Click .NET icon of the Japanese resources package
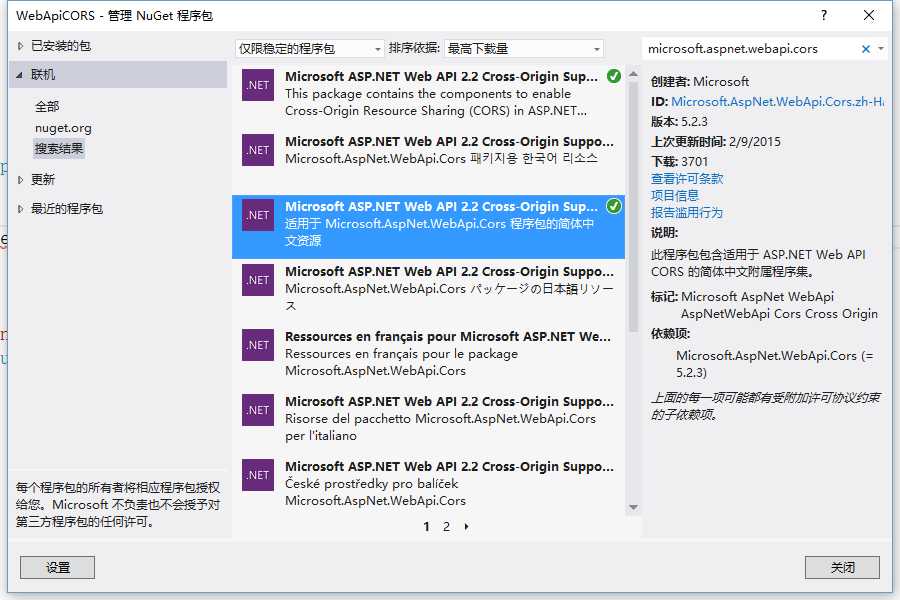This screenshot has width=900, height=600. point(258,280)
